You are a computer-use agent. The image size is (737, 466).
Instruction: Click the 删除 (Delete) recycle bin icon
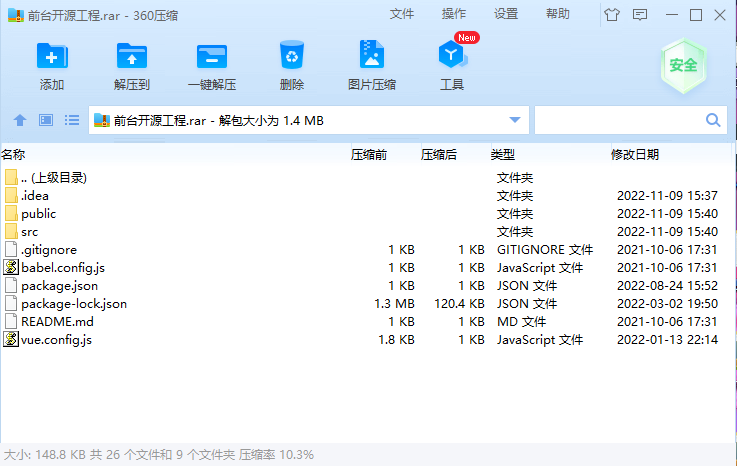(x=292, y=55)
